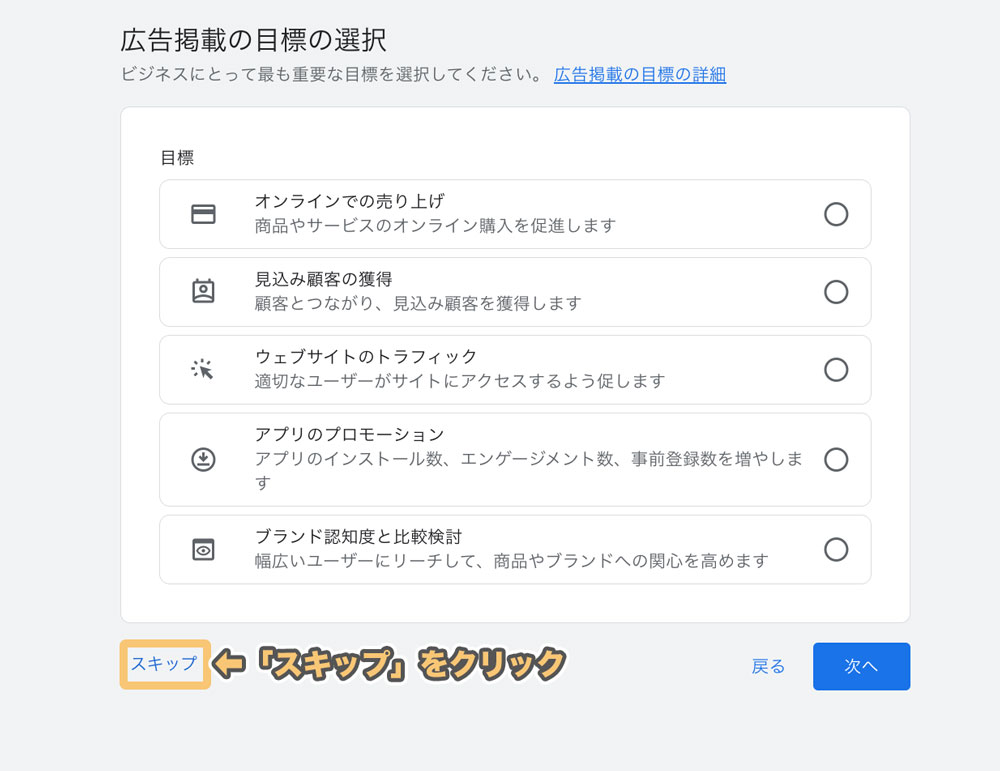Click the cursor click icon for website traffic
The image size is (1000, 771).
(203, 369)
